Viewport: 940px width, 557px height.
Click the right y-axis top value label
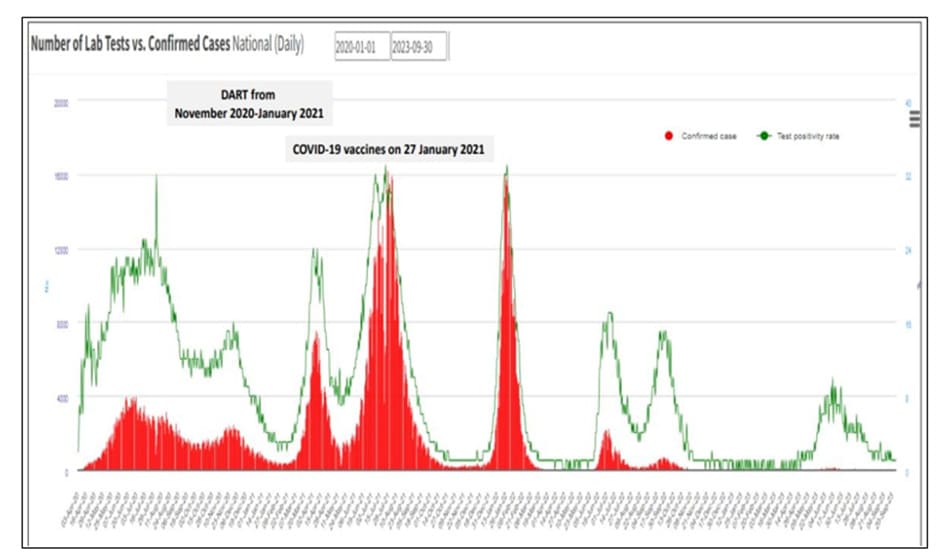click(907, 103)
